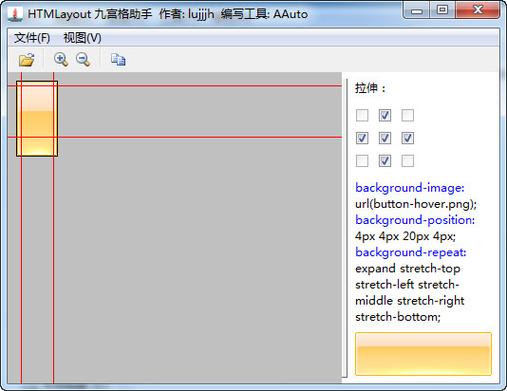Image resolution: width=507 pixels, height=391 pixels.
Task: Click the upper horizontal red guide line
Action: [175, 86]
